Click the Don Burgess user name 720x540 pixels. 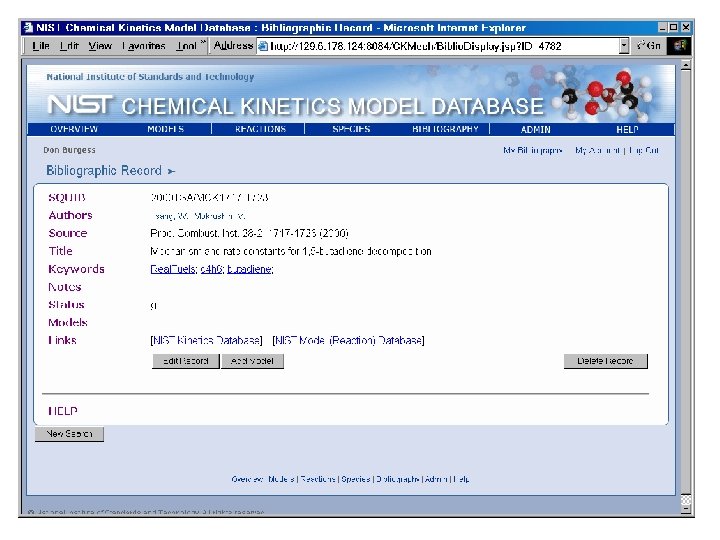click(69, 150)
